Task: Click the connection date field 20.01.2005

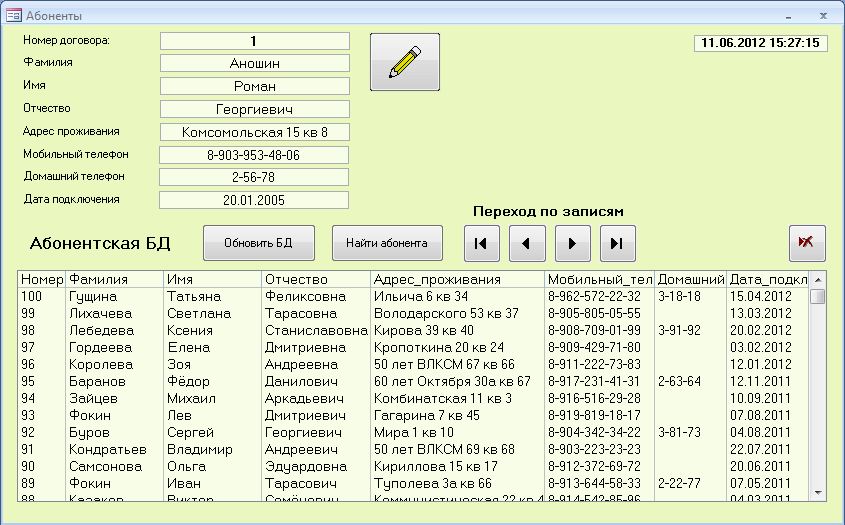Action: point(254,200)
